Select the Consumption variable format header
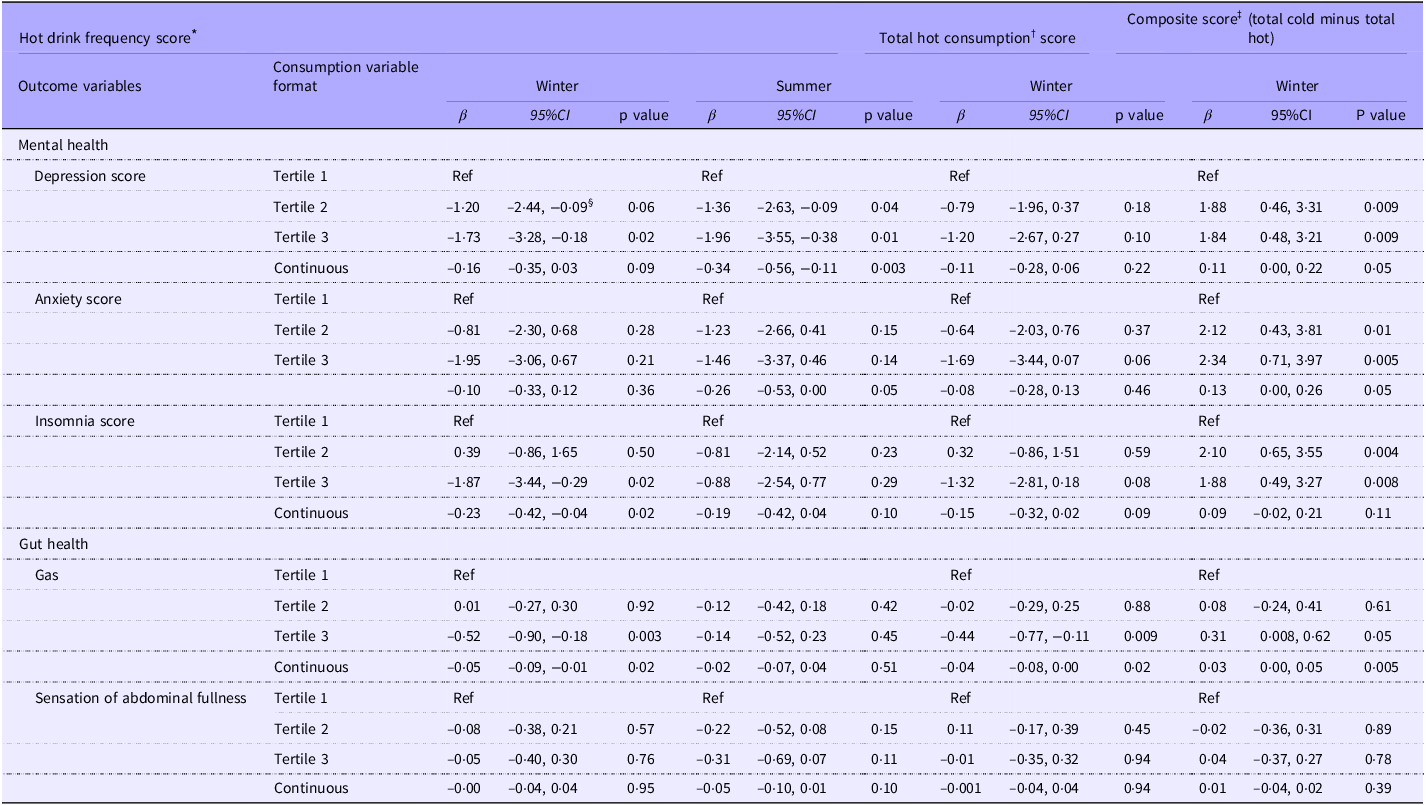The image size is (1426, 805). [x=345, y=76]
